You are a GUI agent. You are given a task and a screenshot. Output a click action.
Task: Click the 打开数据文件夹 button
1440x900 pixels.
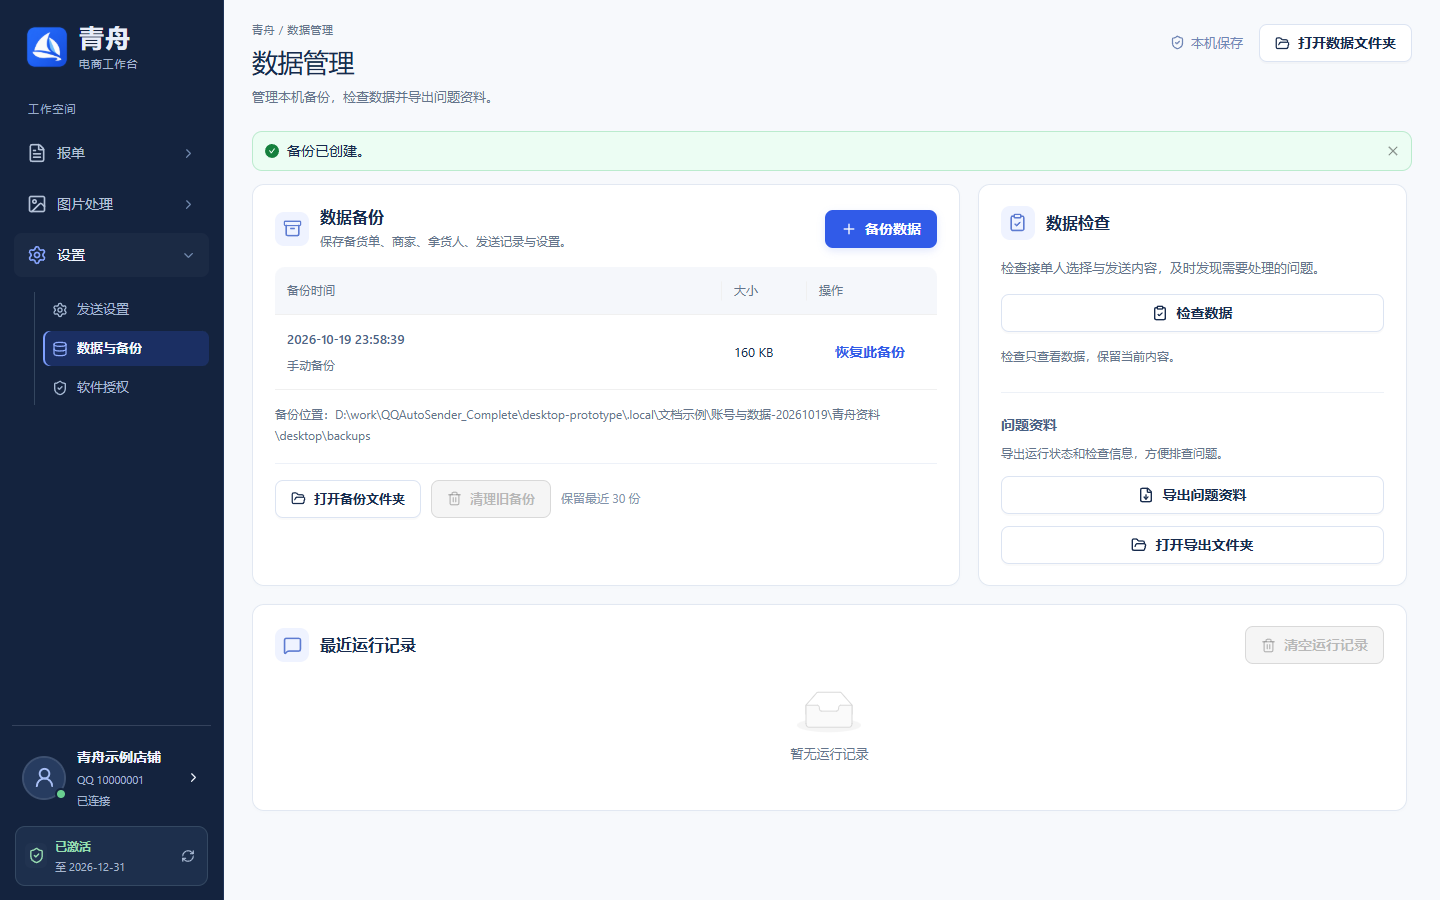coord(1335,43)
